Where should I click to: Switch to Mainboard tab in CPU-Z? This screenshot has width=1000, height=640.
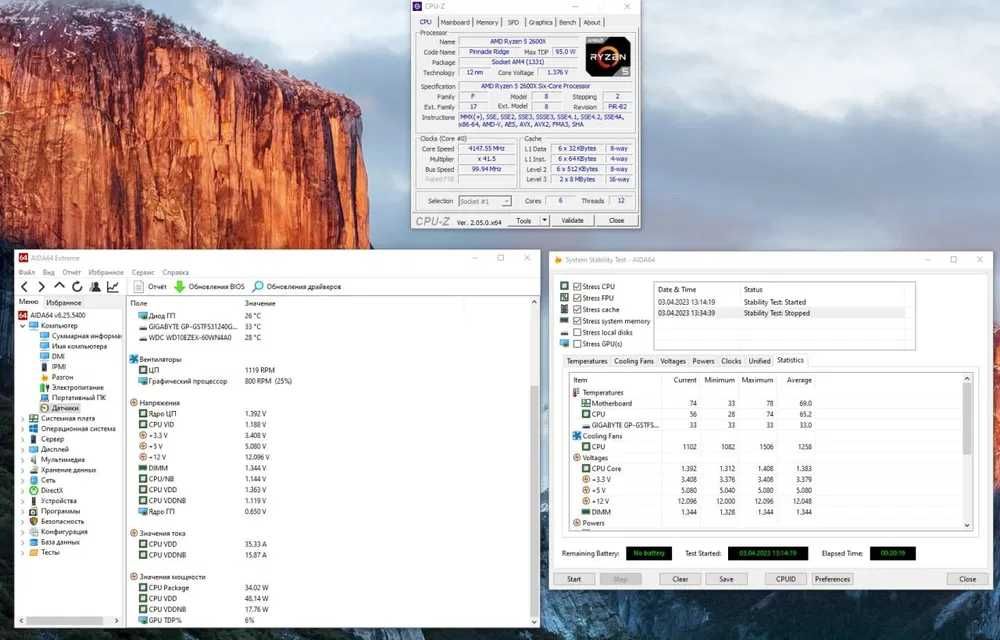click(x=455, y=22)
